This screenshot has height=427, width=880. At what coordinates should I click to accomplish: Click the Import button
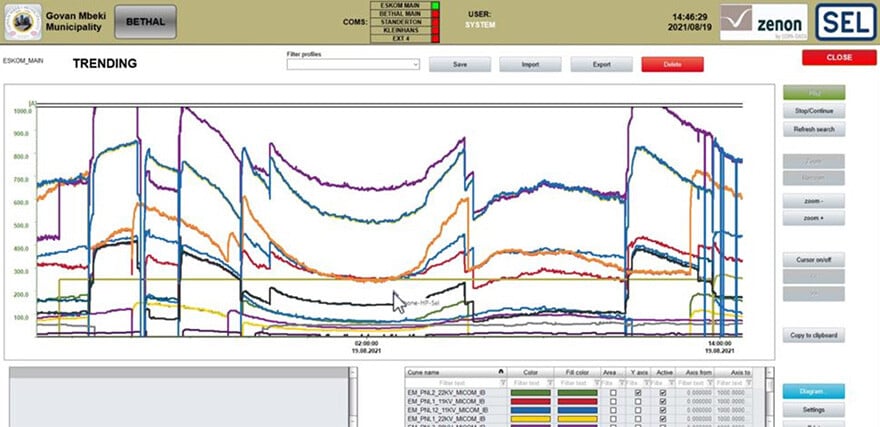530,65
